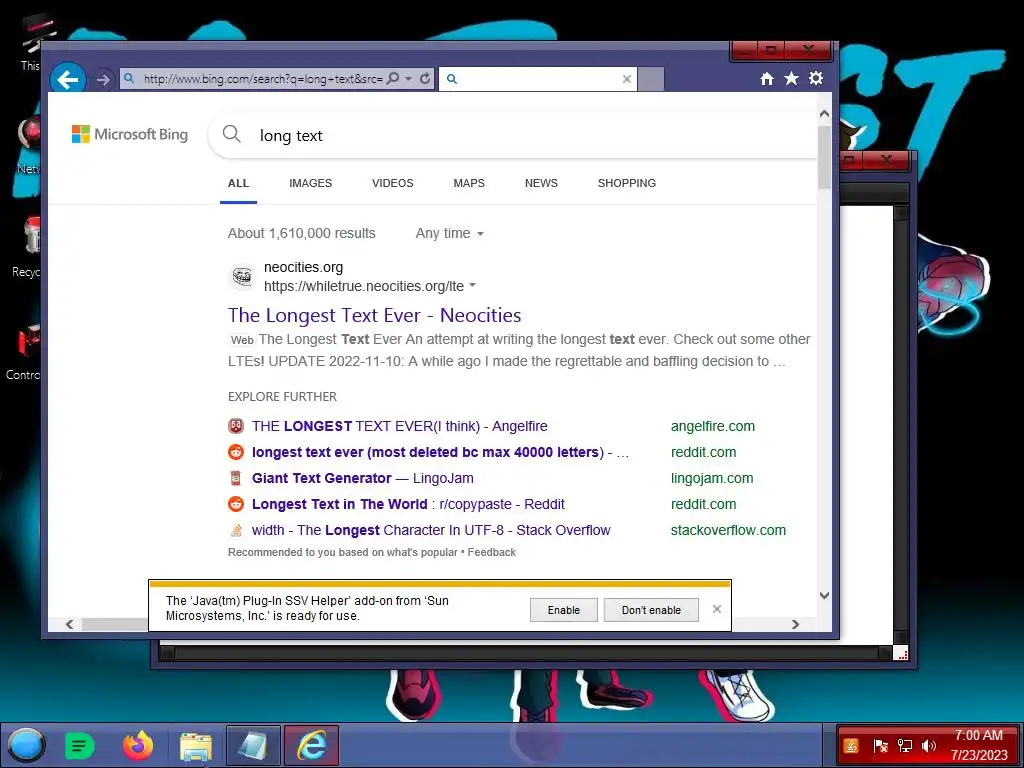This screenshot has height=768, width=1024.
Task: Click the horizontal scrollbar right arrow
Action: 795,624
